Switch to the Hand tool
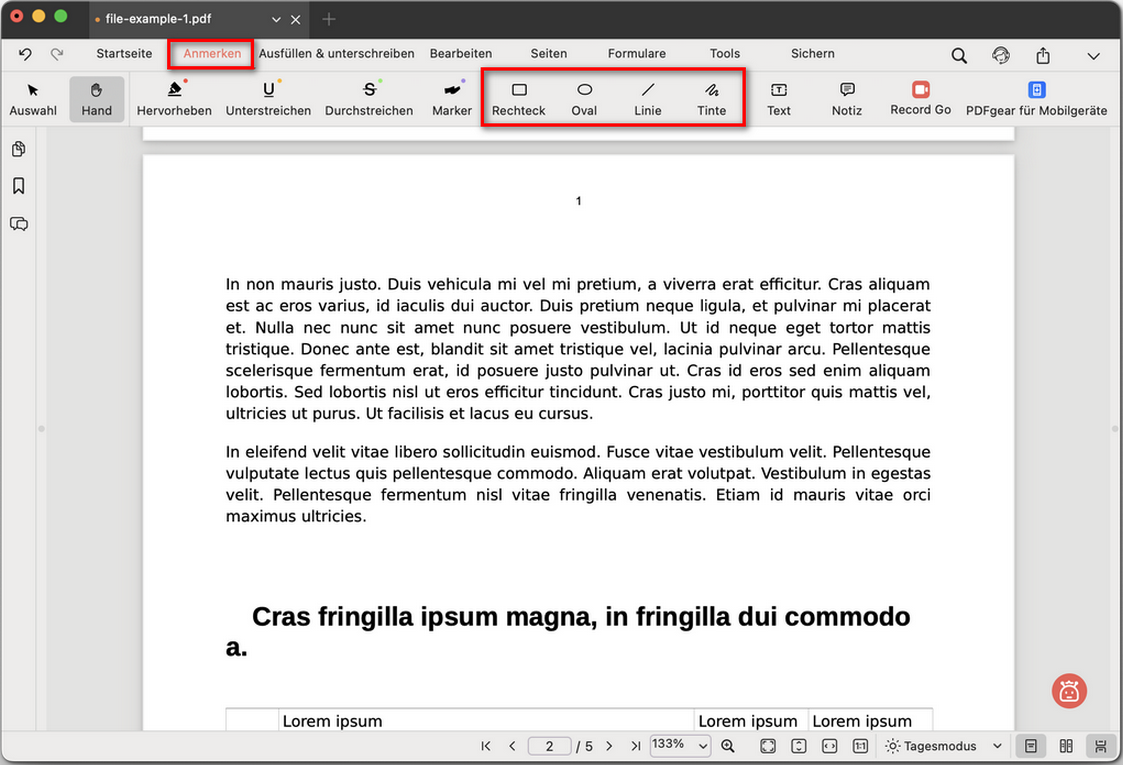Image resolution: width=1123 pixels, height=765 pixels. 97,99
